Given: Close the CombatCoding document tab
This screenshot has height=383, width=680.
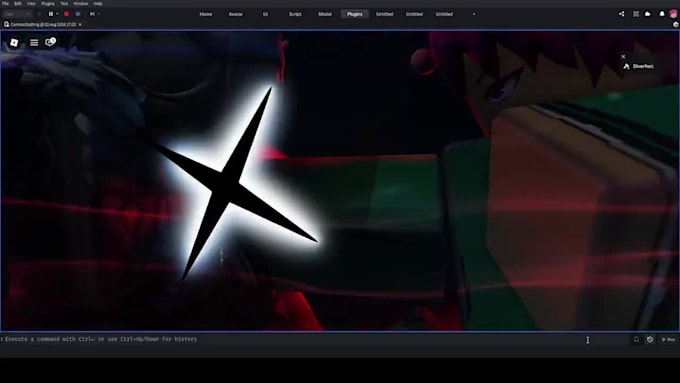Looking at the screenshot, I should pos(80,25).
